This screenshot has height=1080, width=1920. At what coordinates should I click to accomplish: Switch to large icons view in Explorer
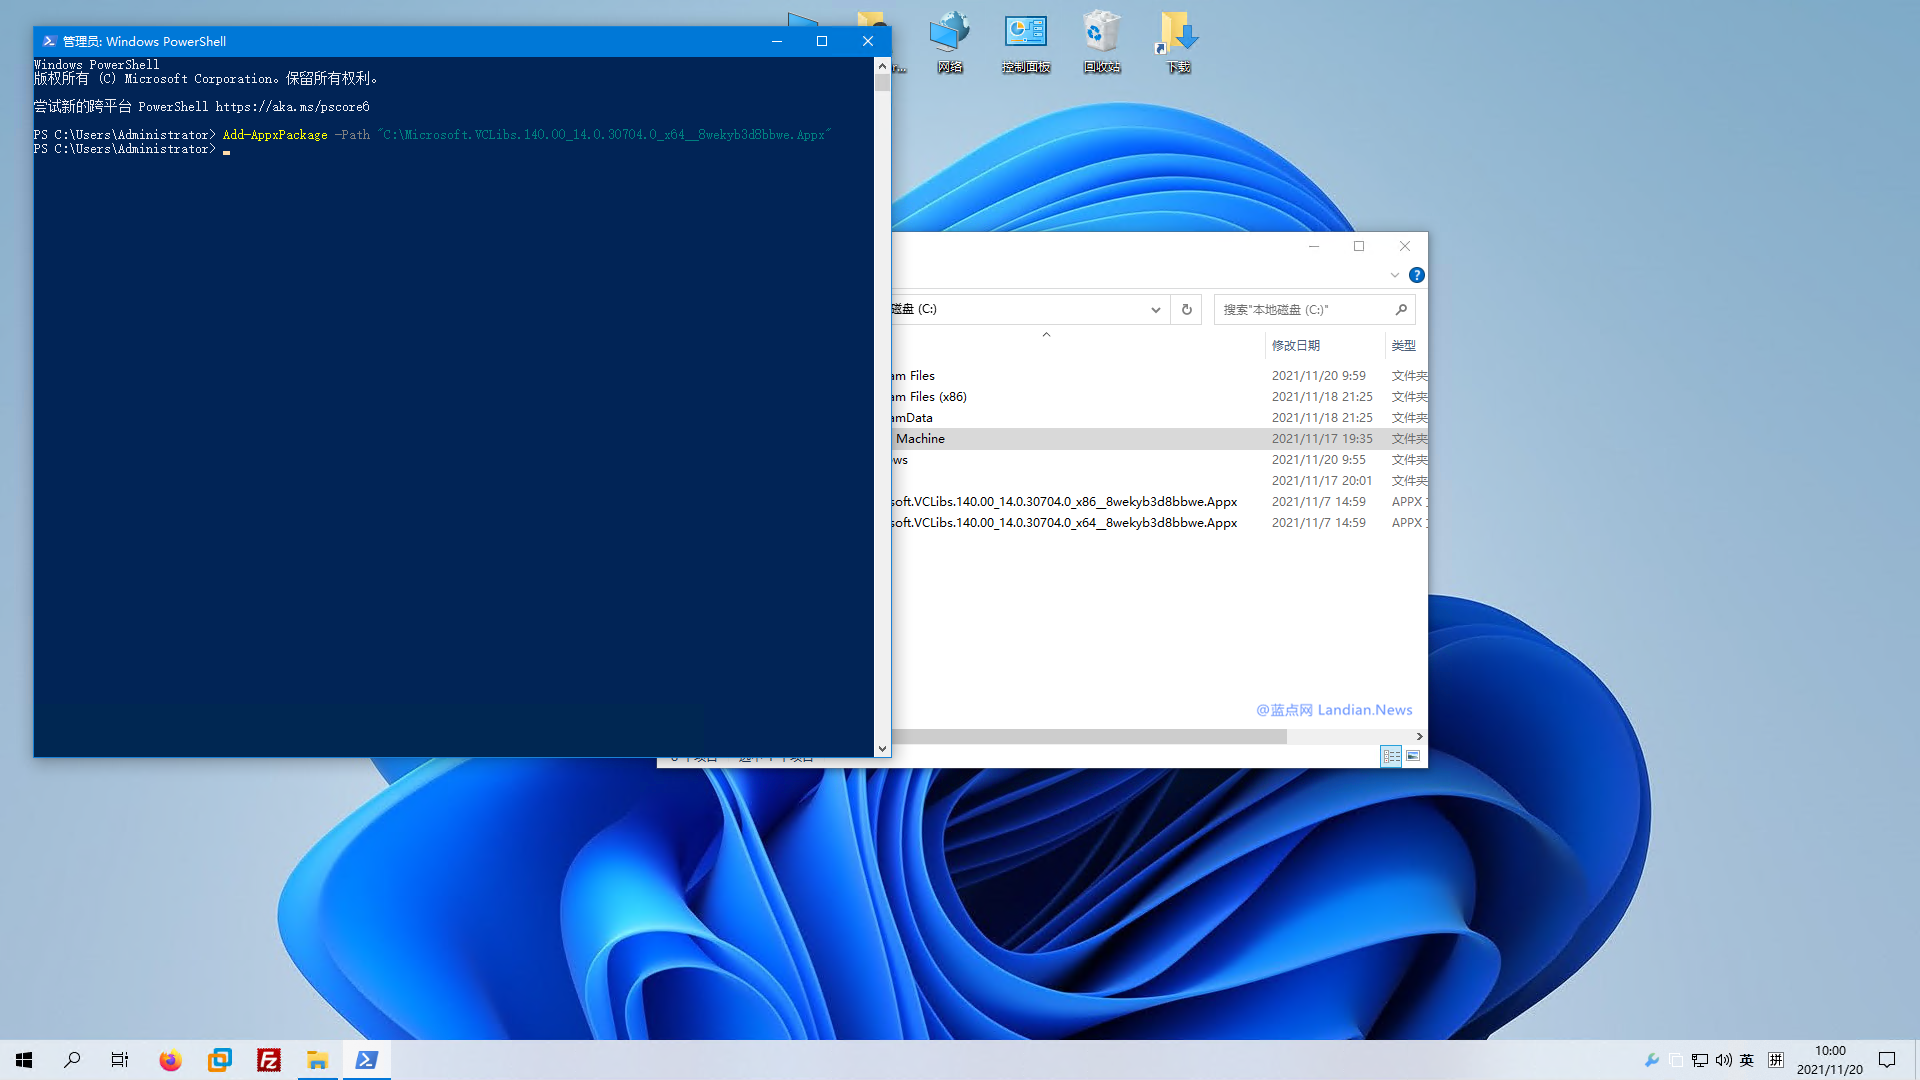coord(1413,756)
